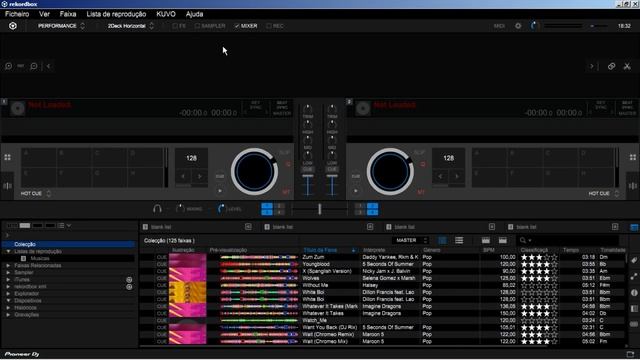The height and width of the screenshot is (360, 640).
Task: Click deck 2 beat jump left arrow
Action: (x=440, y=176)
